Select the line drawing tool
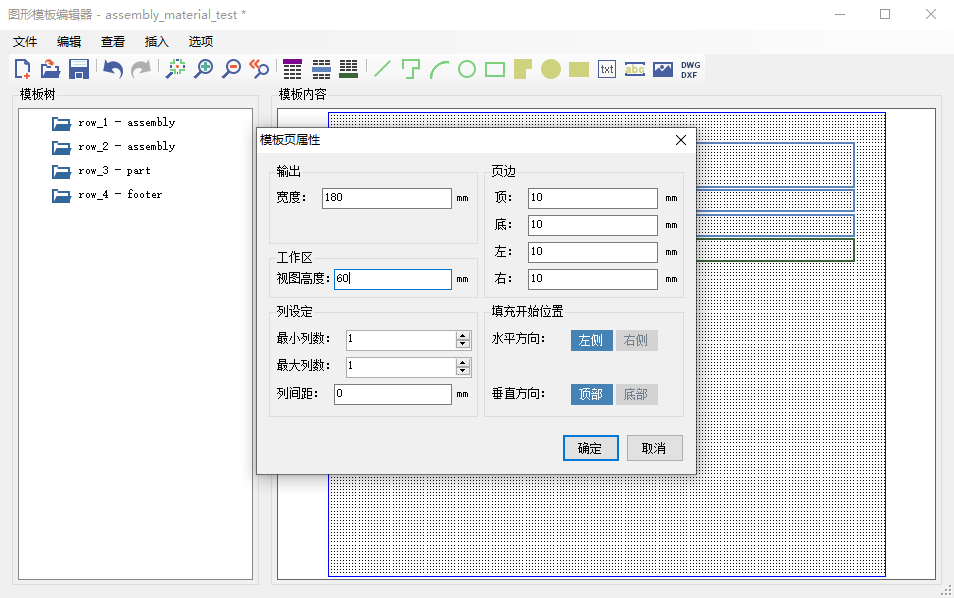This screenshot has width=954, height=598. click(383, 69)
